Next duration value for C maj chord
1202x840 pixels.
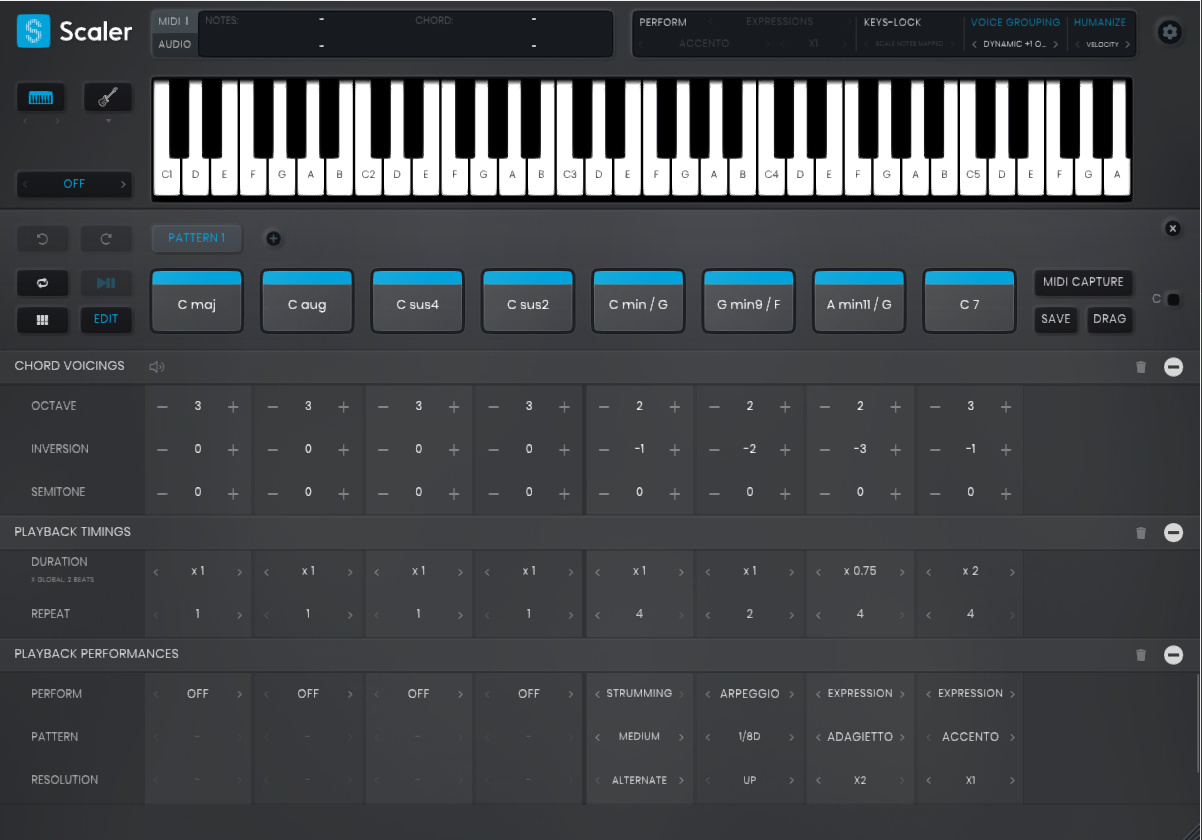(239, 573)
